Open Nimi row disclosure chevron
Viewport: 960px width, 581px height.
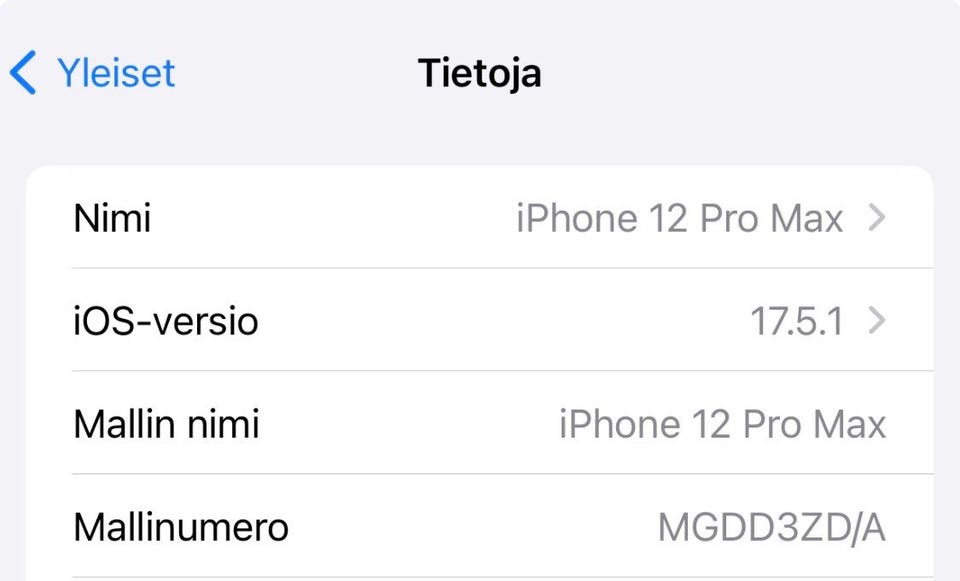tap(877, 218)
